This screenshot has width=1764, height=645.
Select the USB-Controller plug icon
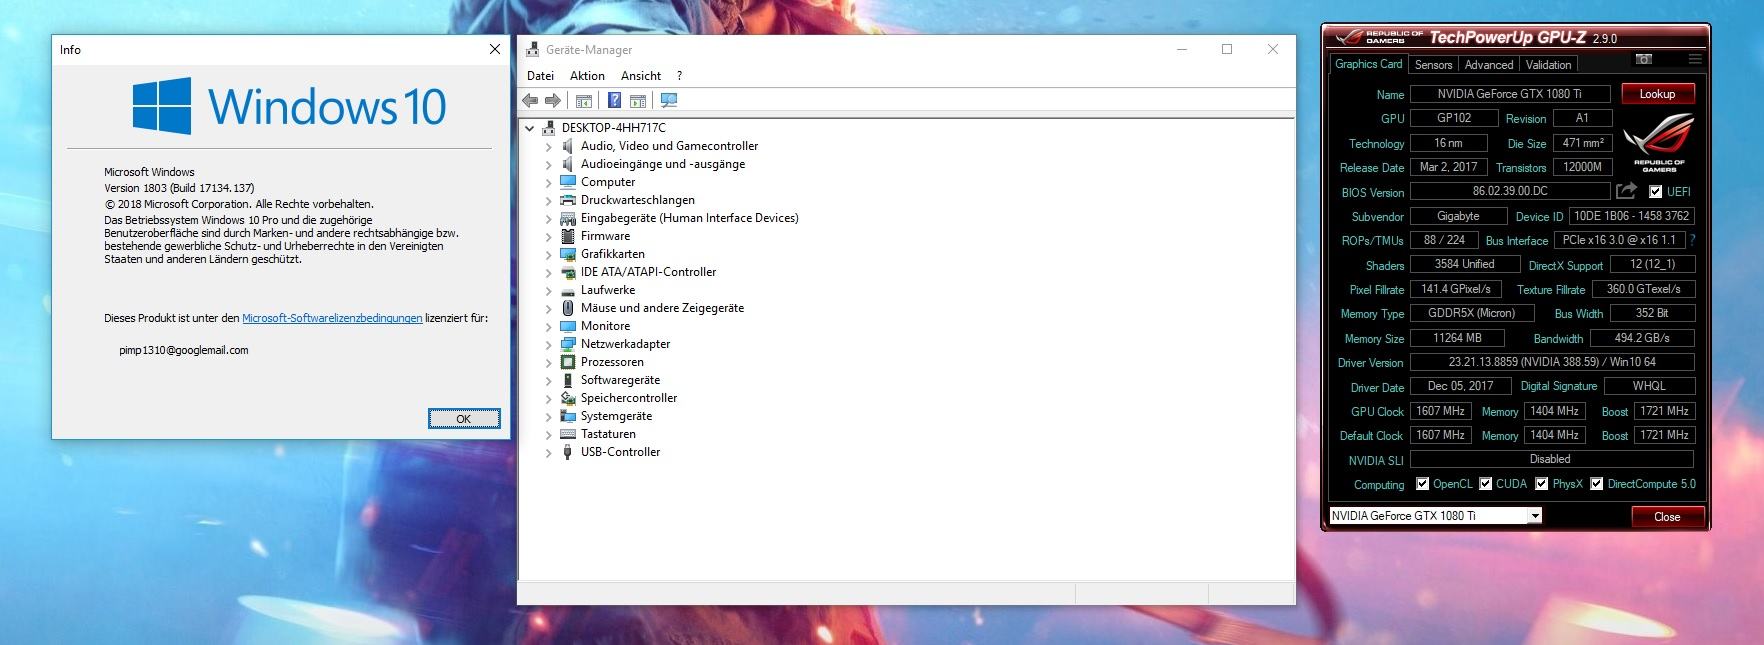(568, 452)
